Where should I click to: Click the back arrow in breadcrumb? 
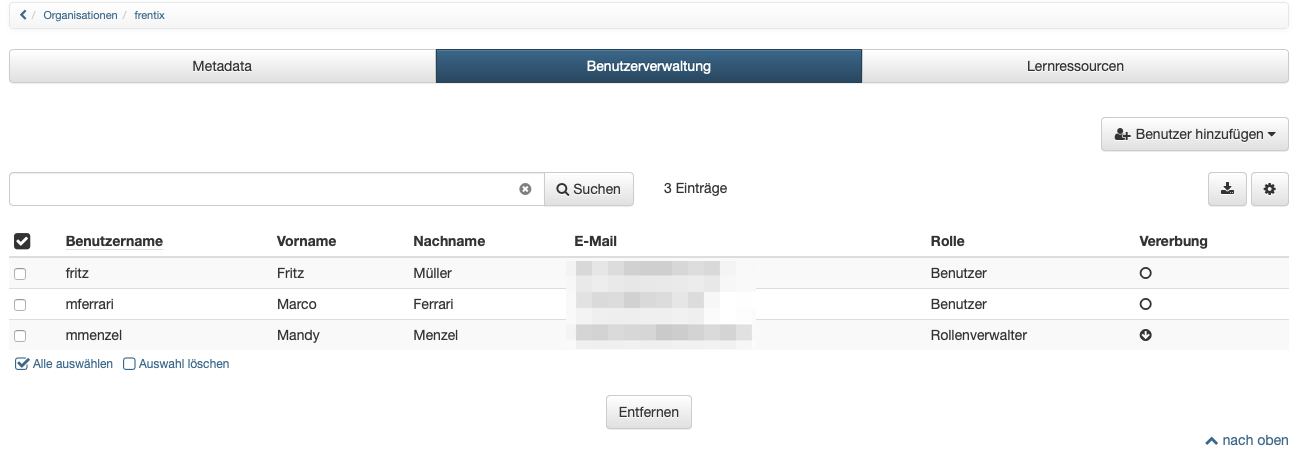(x=24, y=15)
